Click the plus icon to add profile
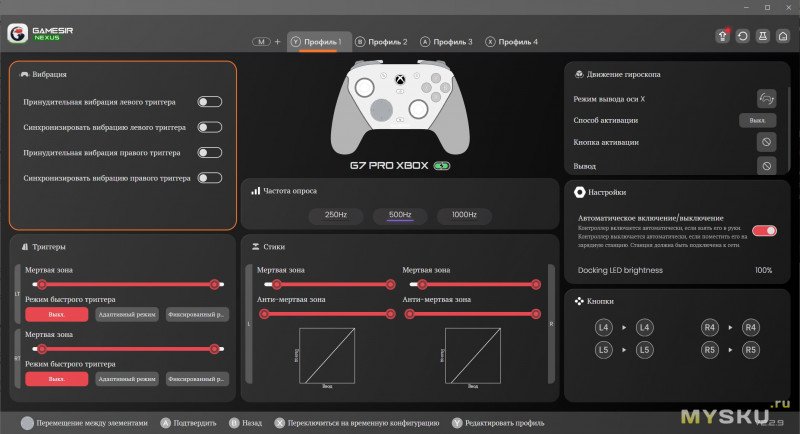 point(277,42)
